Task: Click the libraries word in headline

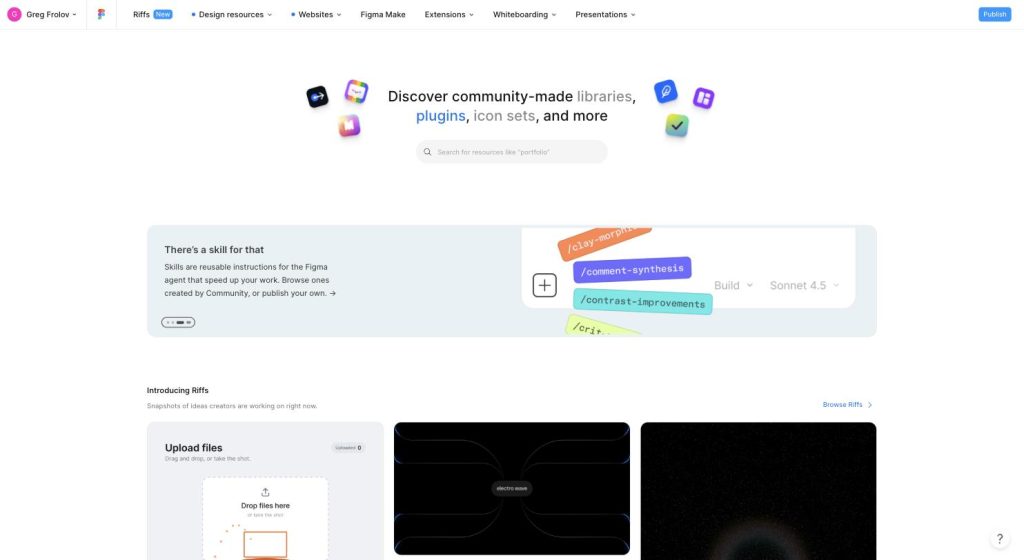Action: (604, 97)
